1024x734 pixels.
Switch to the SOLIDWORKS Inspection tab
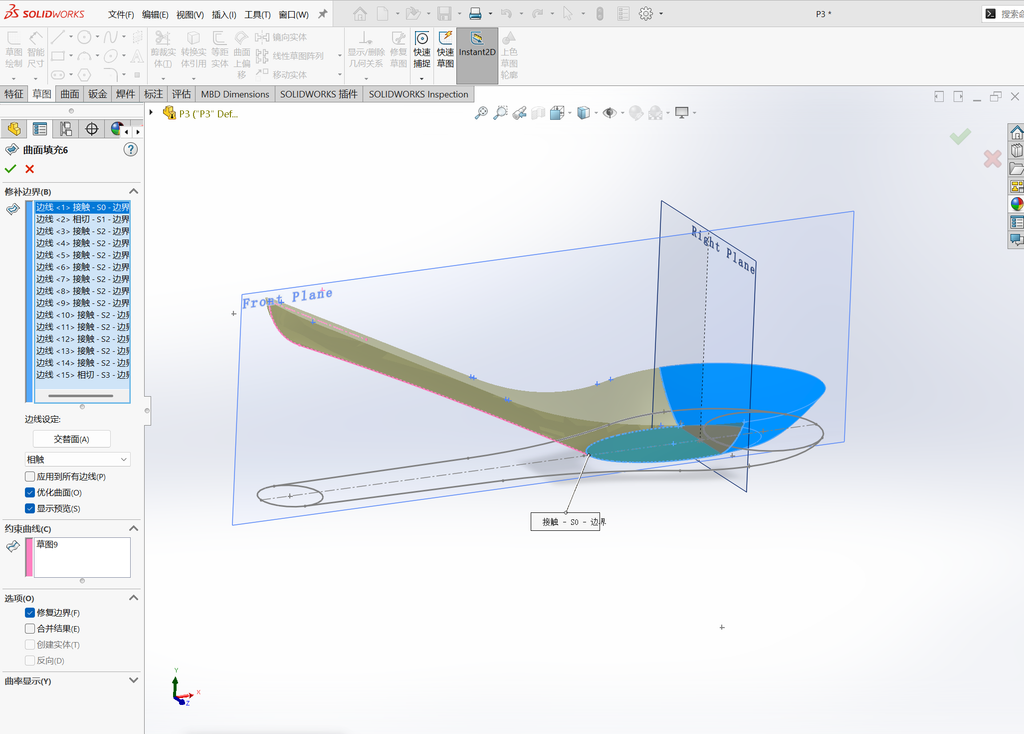pyautogui.click(x=419, y=94)
